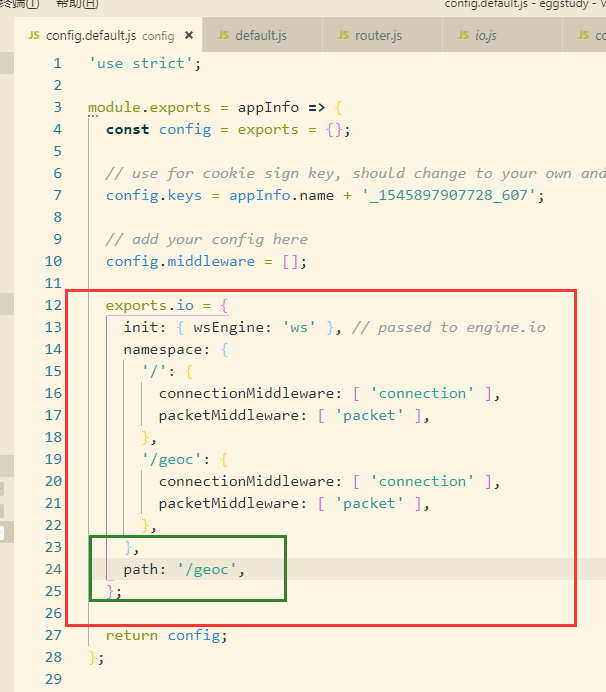606x692 pixels.
Task: Click line number 12 in the gutter
Action: click(53, 305)
